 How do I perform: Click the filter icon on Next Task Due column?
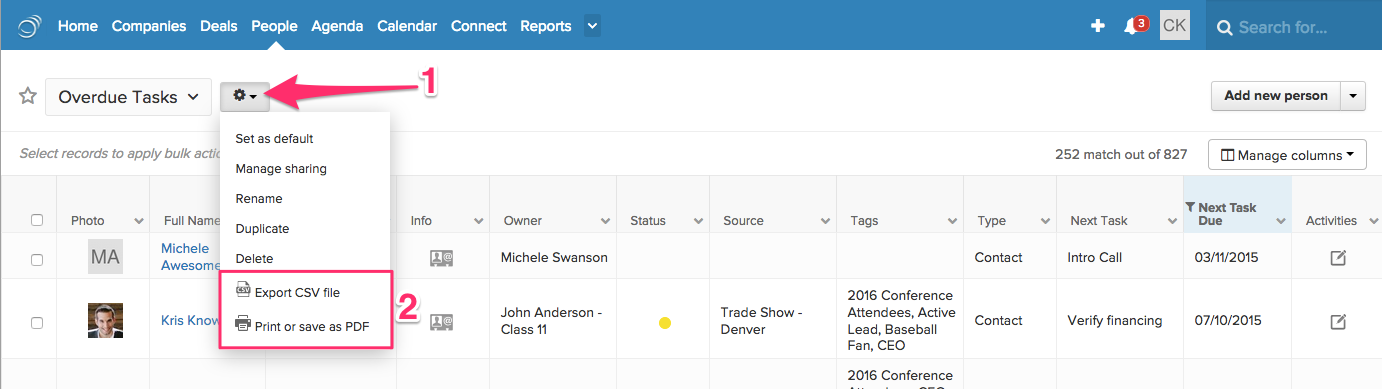[1190, 207]
